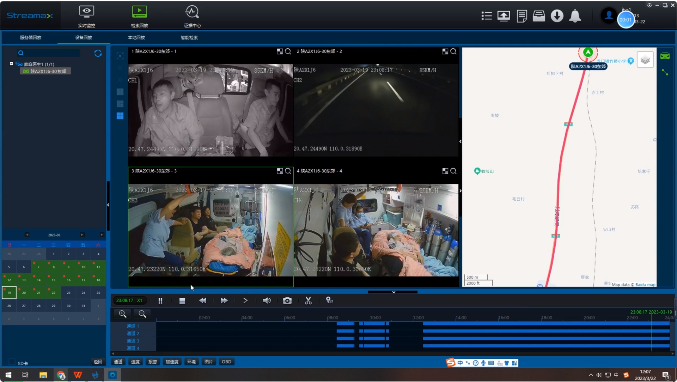
Task: Click the fullscreen video layout icon
Action: pyautogui.click(x=120, y=55)
